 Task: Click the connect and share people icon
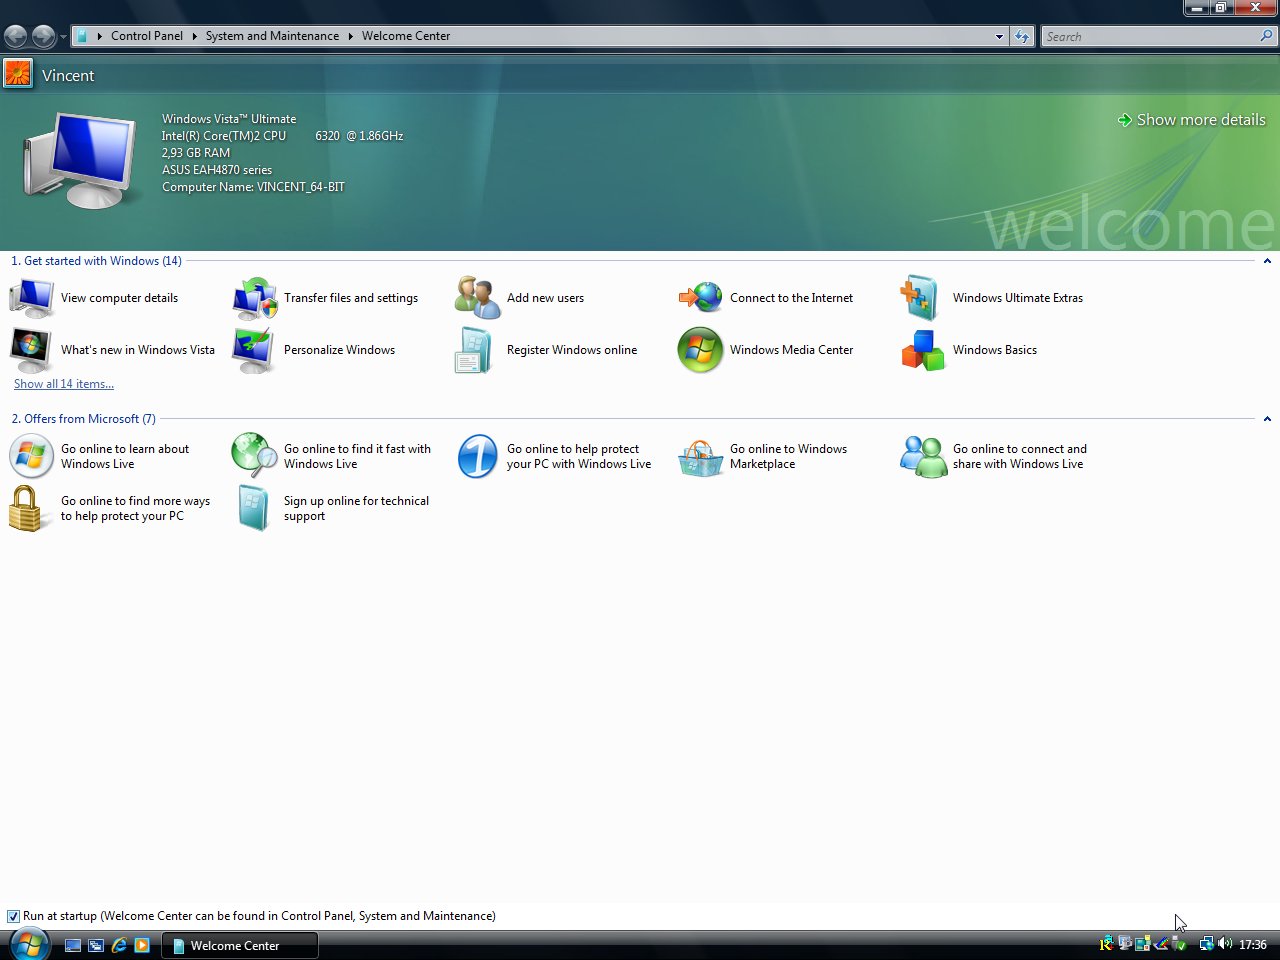(923, 456)
